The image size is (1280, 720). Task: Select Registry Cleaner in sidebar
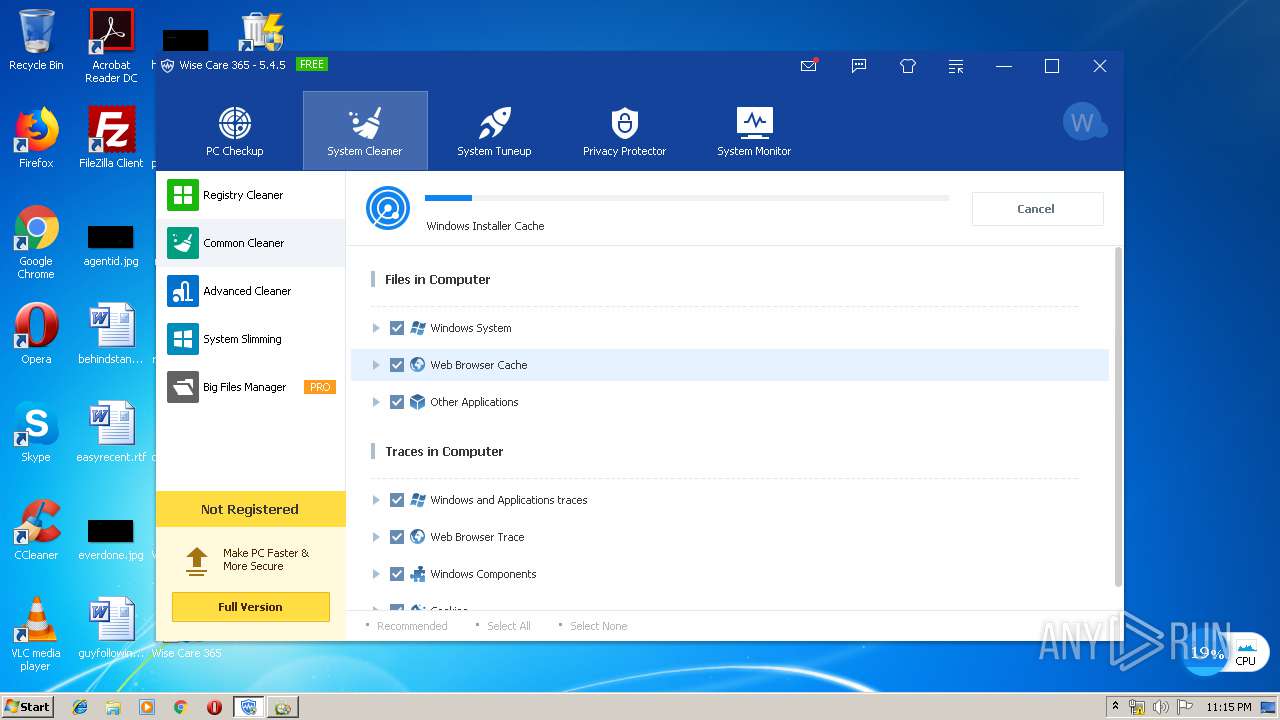[251, 195]
